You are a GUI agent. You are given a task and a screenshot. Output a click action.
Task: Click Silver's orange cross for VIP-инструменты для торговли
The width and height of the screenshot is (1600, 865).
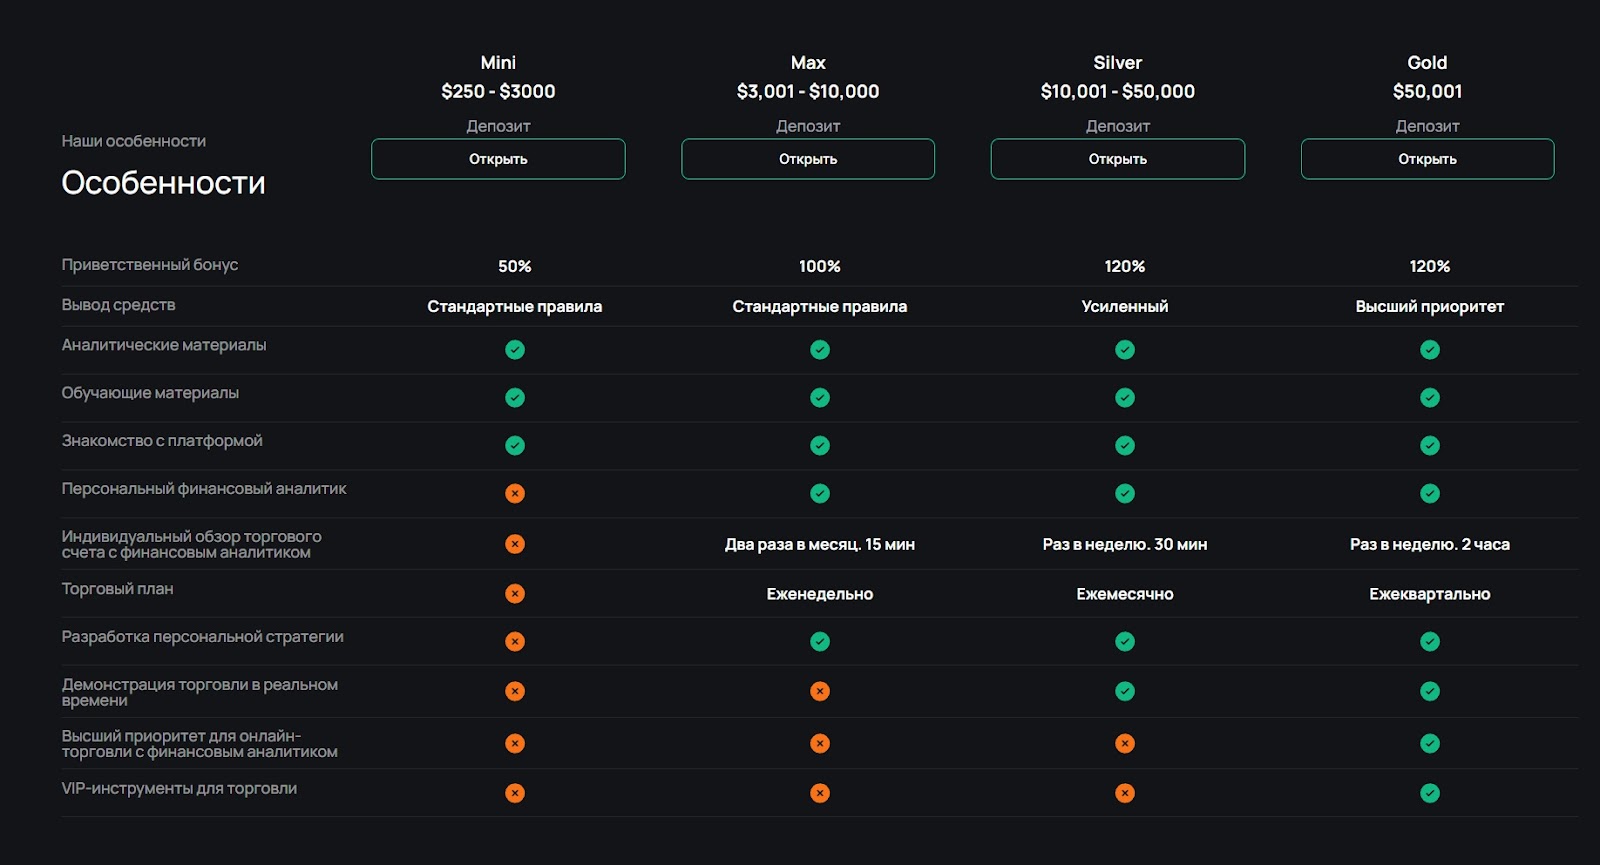point(1125,793)
